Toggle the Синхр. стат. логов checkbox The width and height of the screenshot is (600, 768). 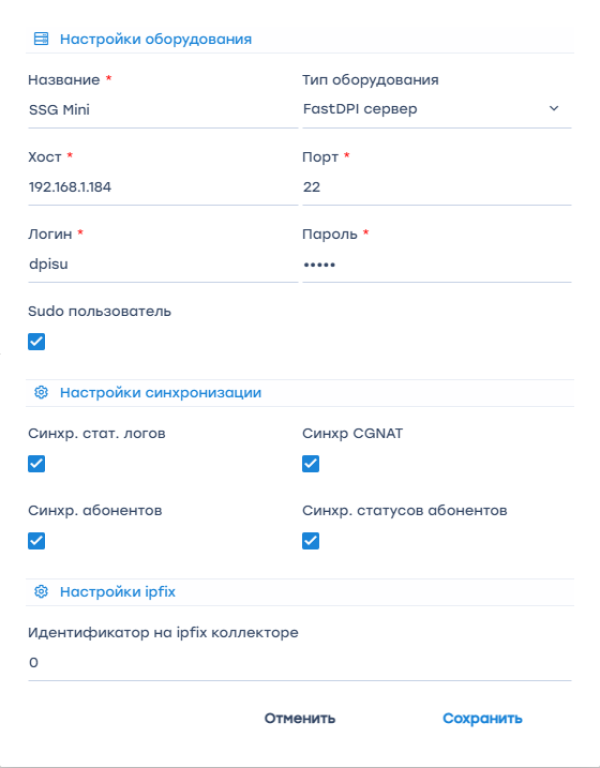pos(37,463)
